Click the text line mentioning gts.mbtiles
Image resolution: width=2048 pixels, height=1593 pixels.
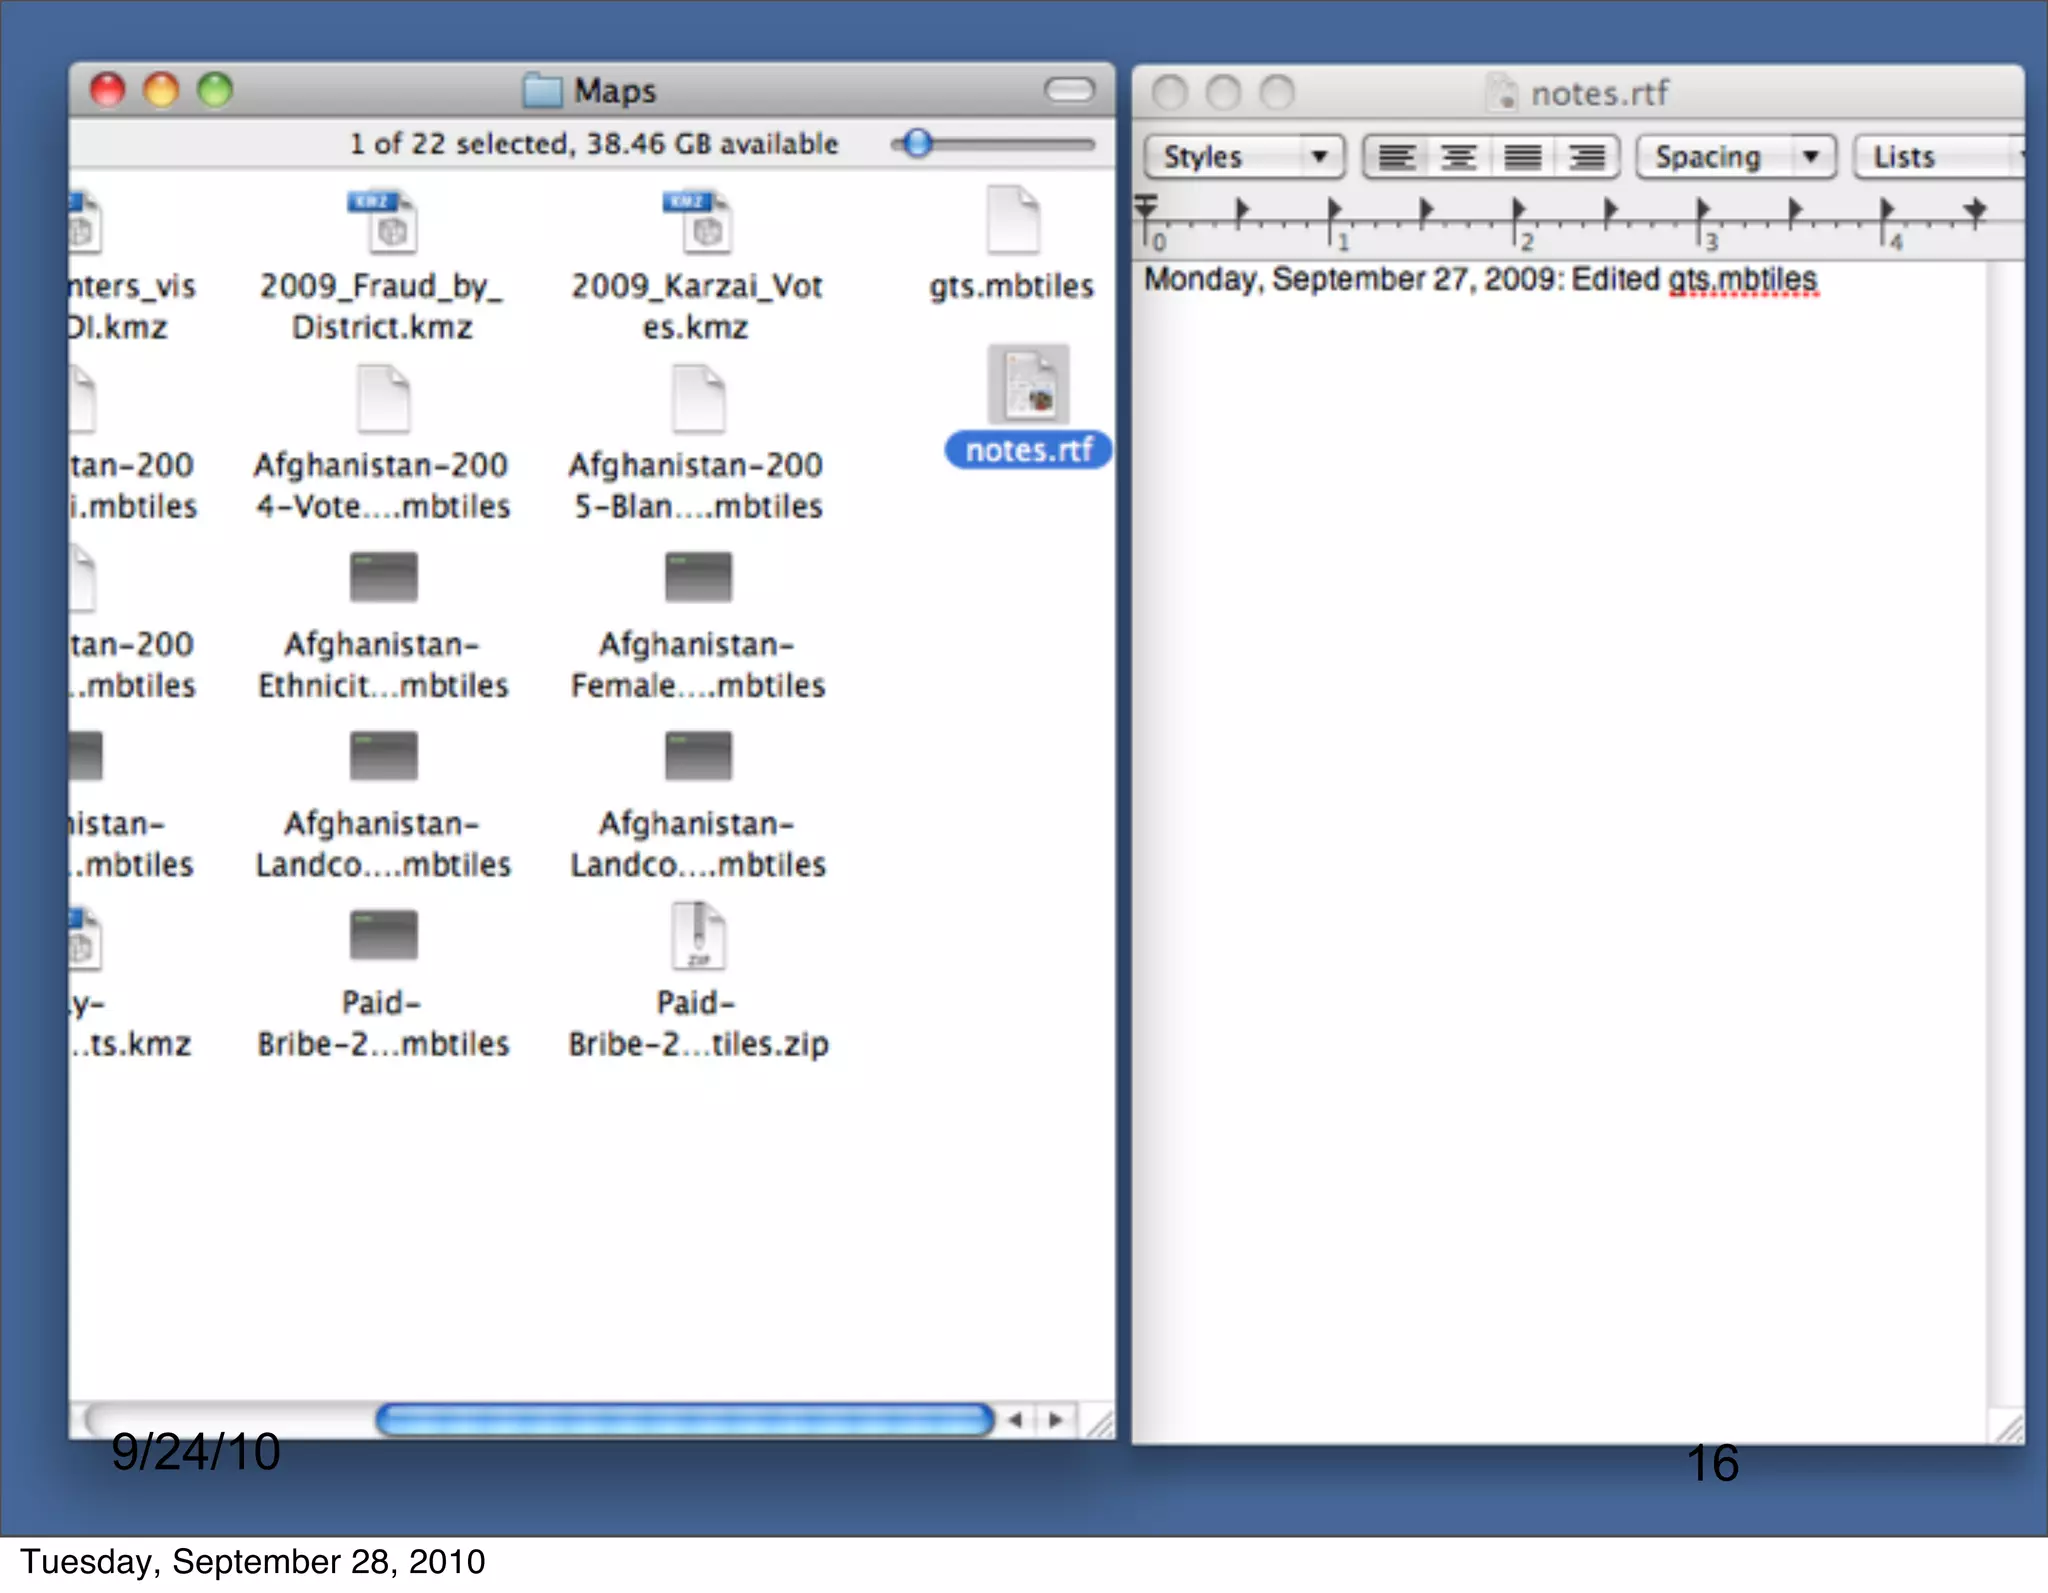1480,279
